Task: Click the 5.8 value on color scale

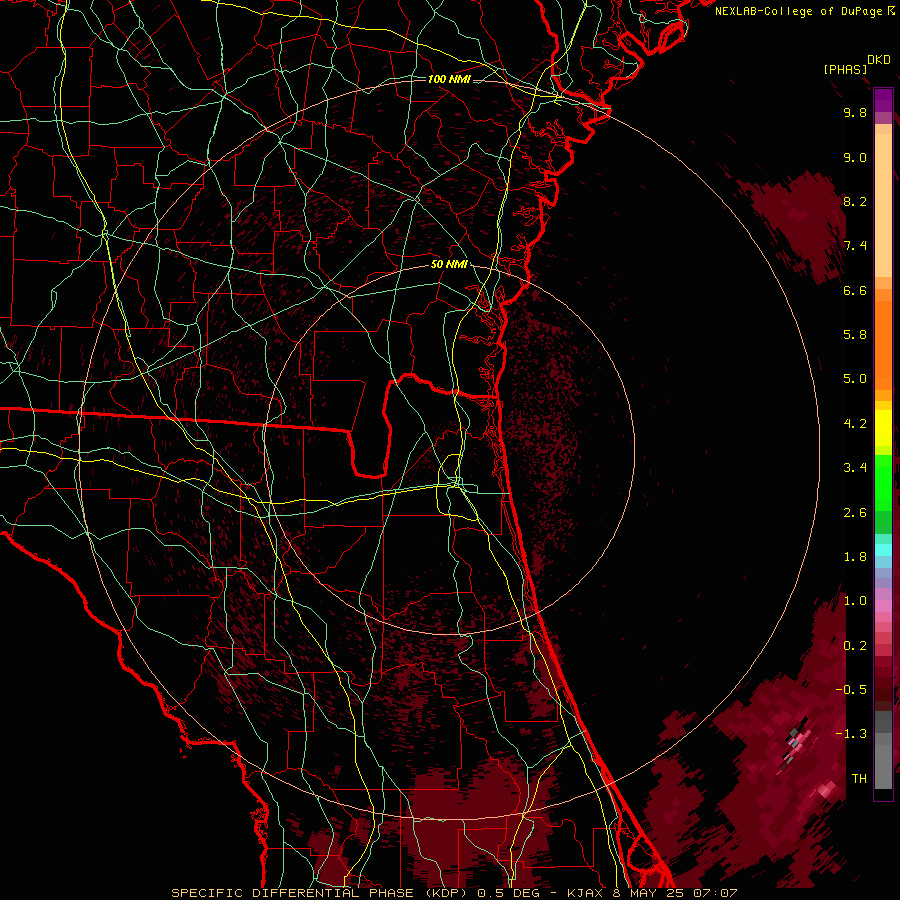Action: point(855,335)
